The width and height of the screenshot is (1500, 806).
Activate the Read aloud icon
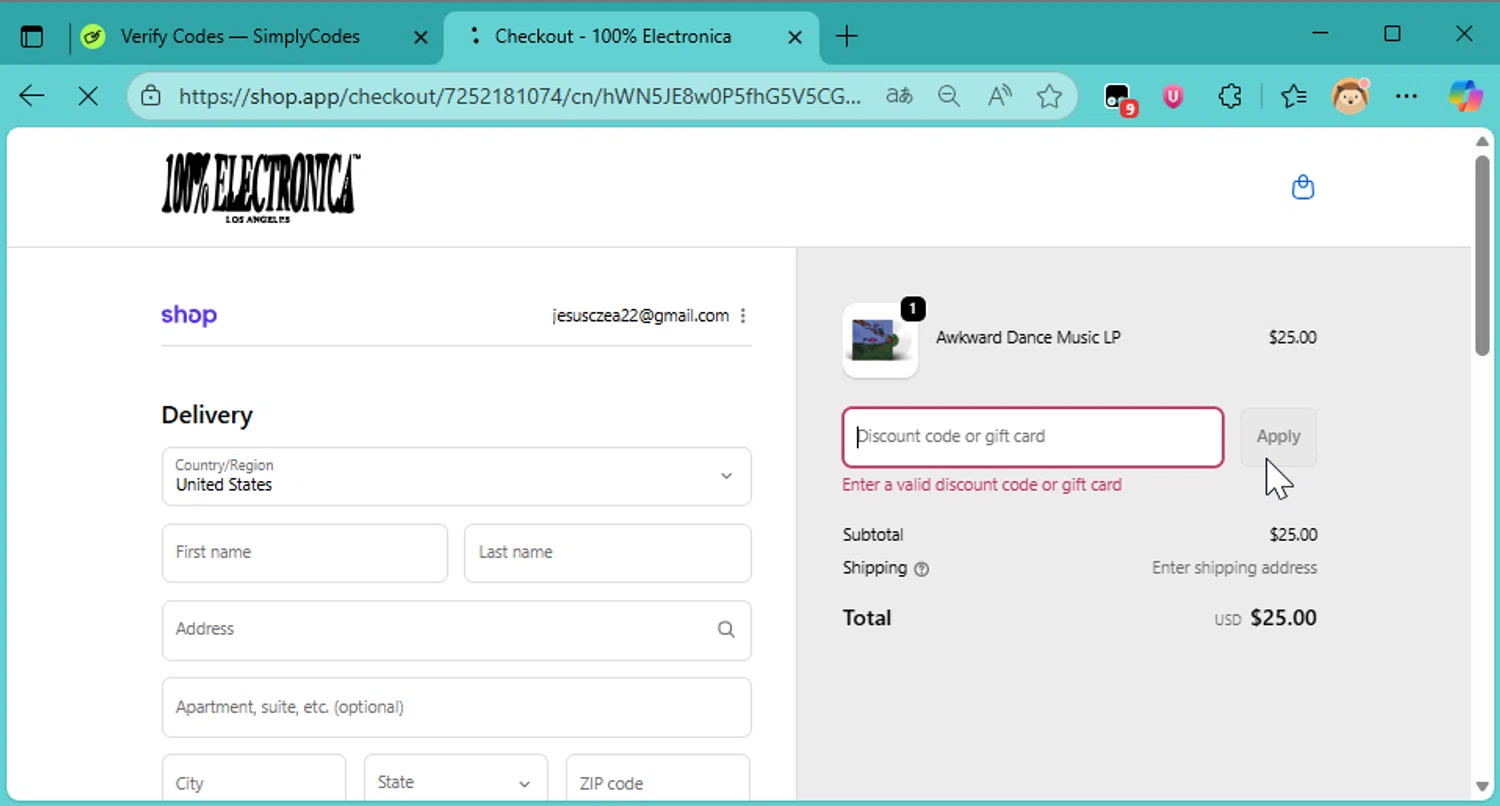(999, 96)
